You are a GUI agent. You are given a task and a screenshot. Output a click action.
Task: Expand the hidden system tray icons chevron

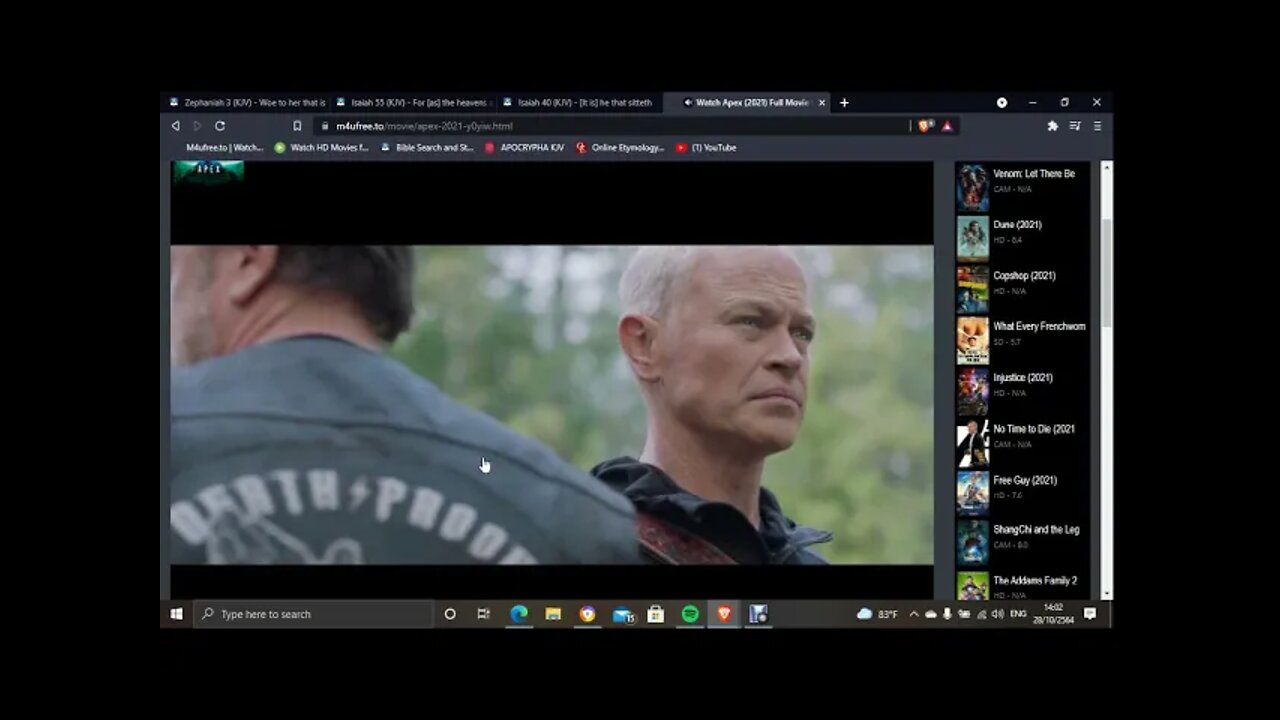[x=914, y=614]
